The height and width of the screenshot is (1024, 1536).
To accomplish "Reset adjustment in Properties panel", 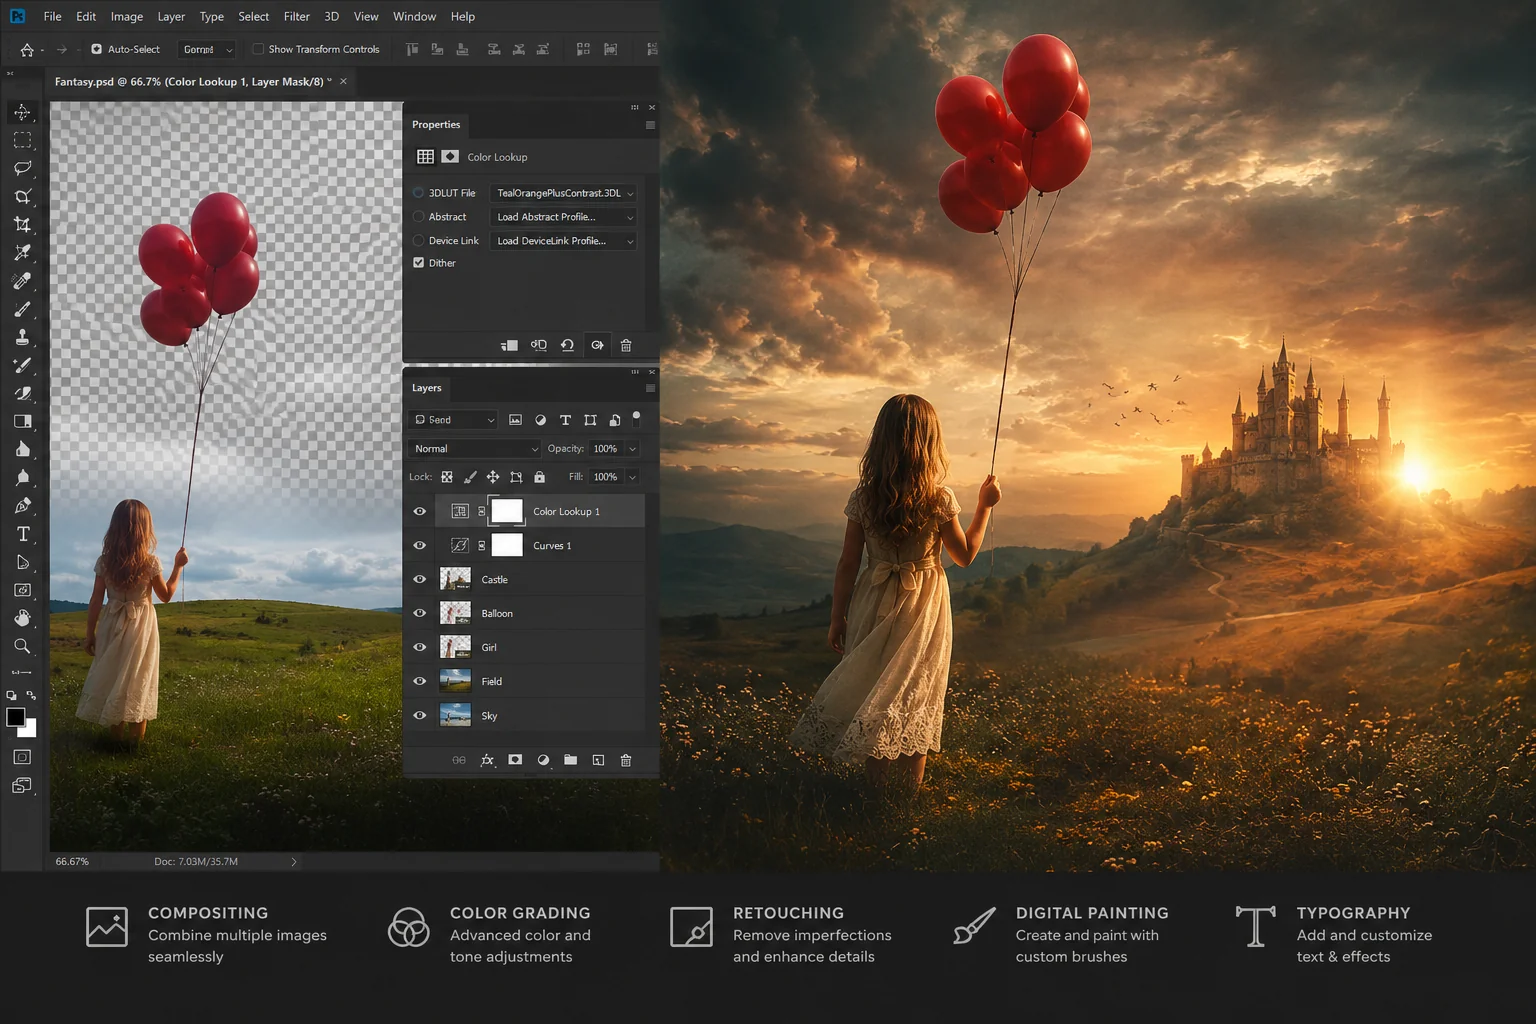I will pyautogui.click(x=567, y=345).
